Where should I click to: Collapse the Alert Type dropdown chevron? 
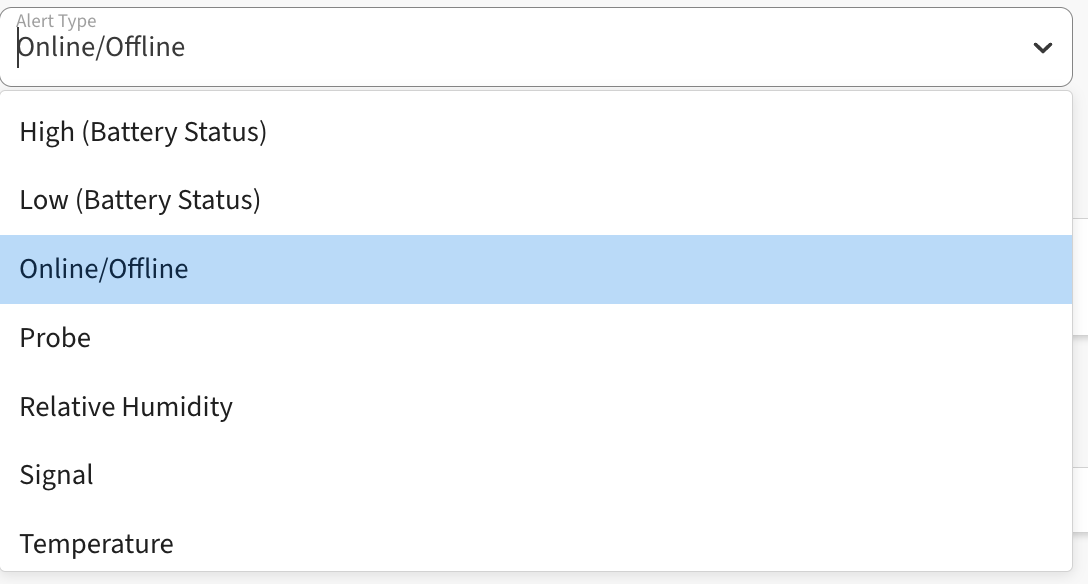[1042, 46]
